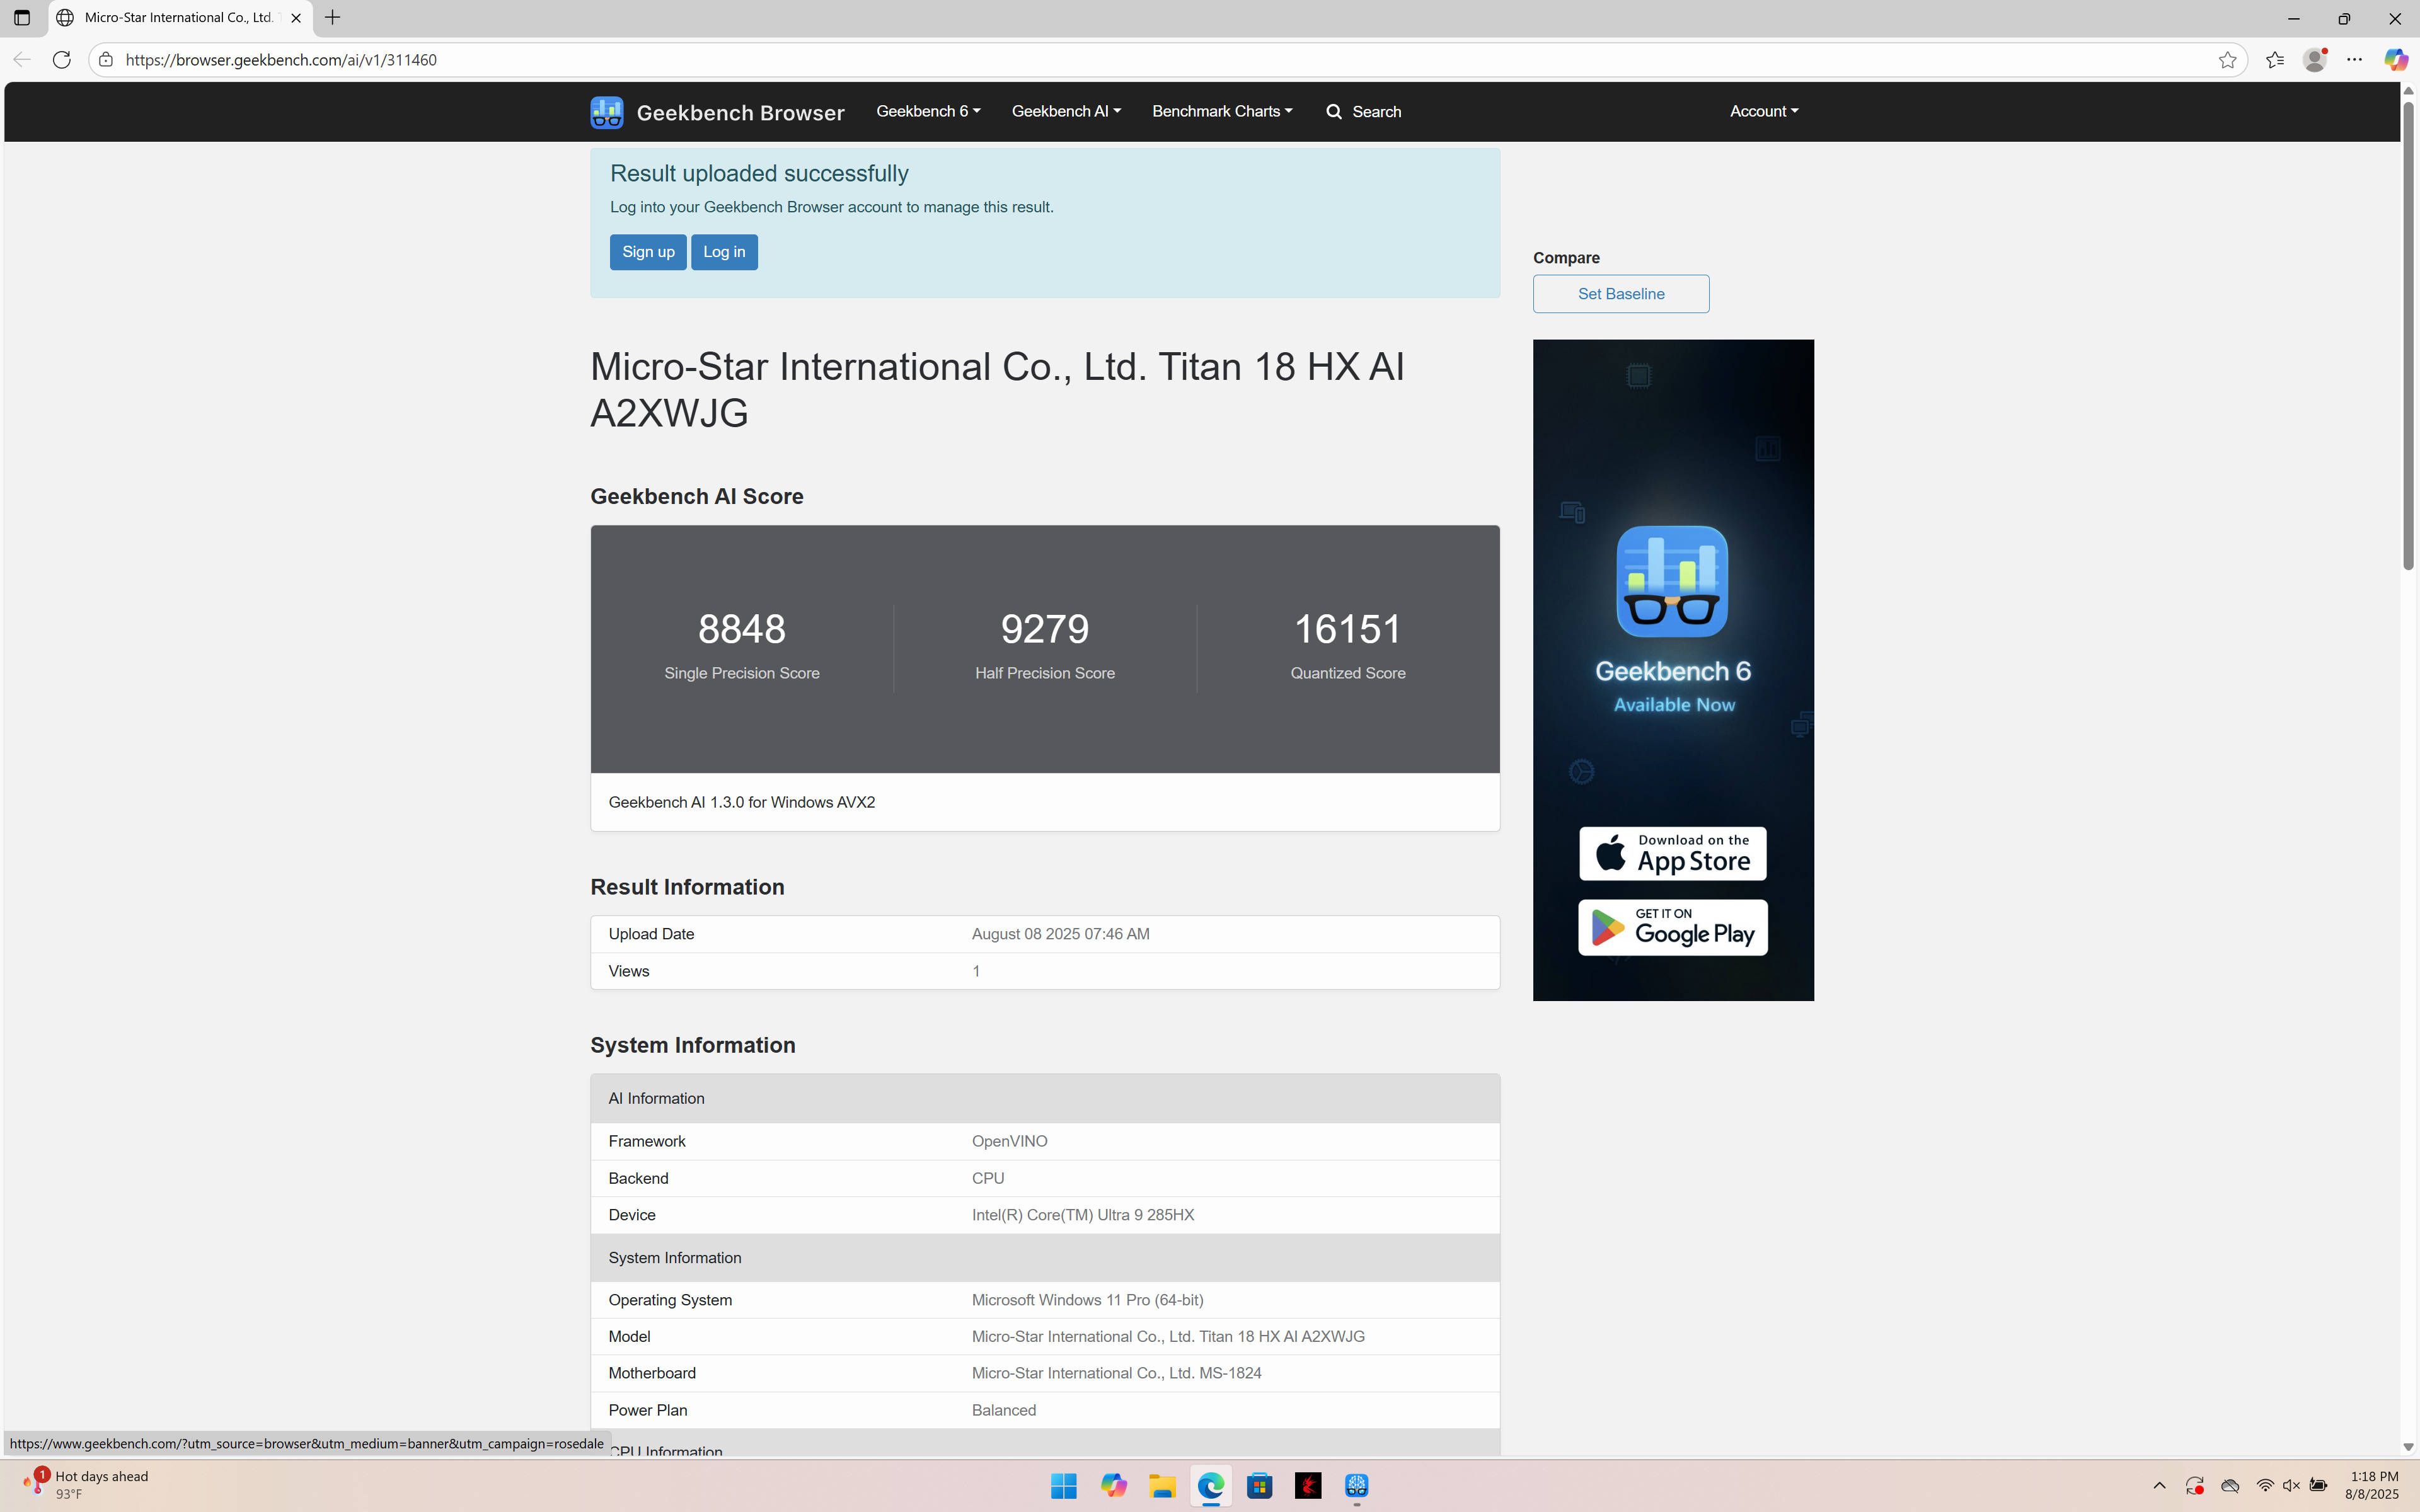2420x1512 pixels.
Task: Expand the Geekbench 6 dropdown menu
Action: 928,111
